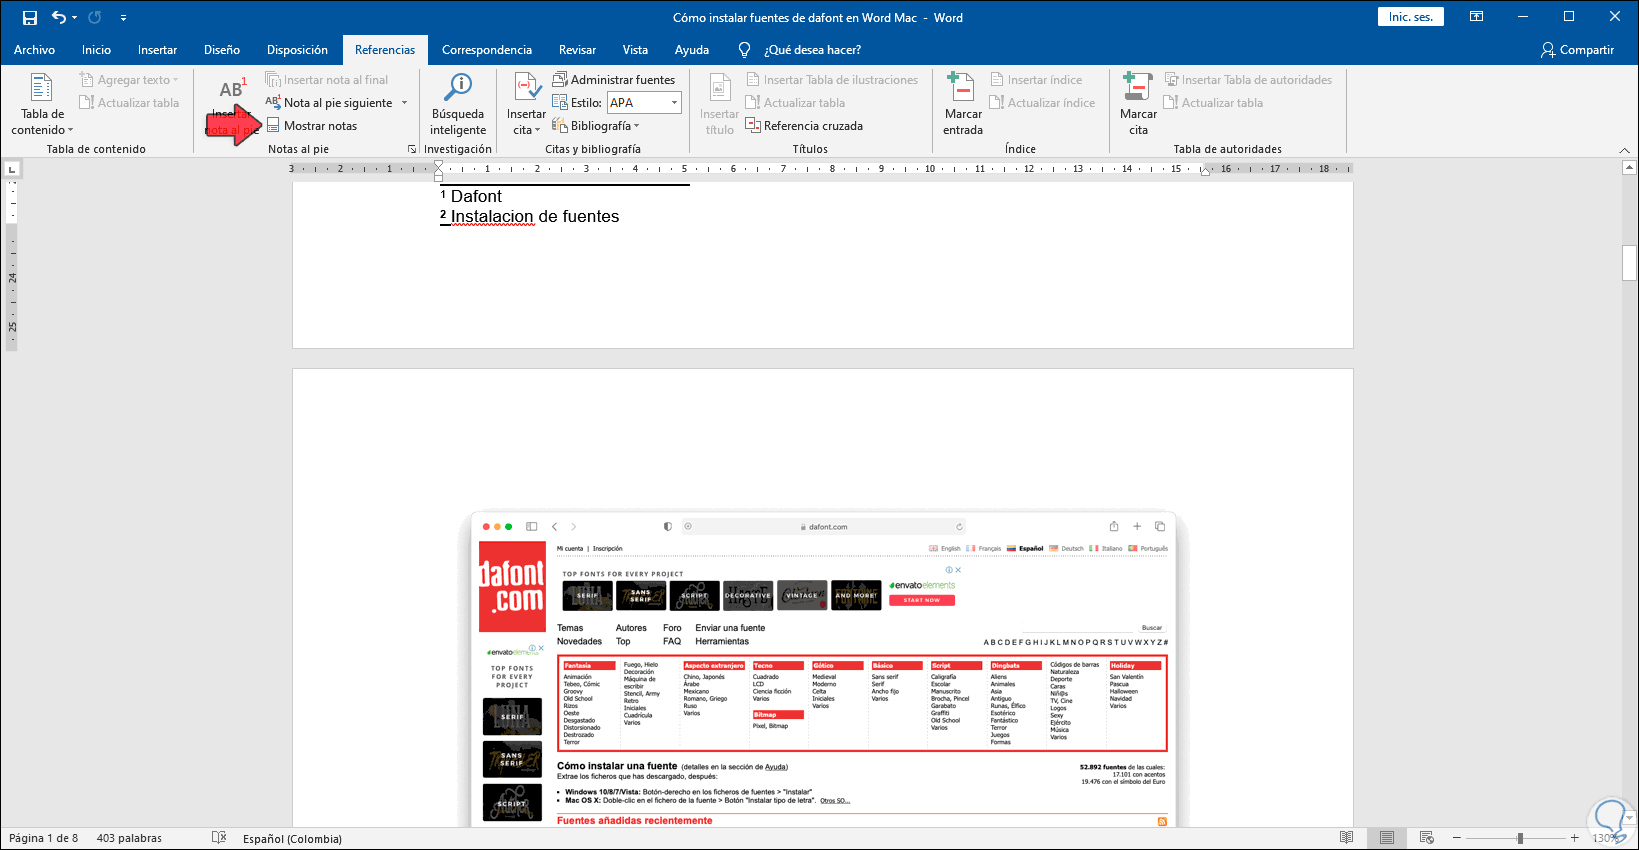This screenshot has height=850, width=1639.
Task: Expand the Undo history dropdown arrow
Action: [74, 18]
